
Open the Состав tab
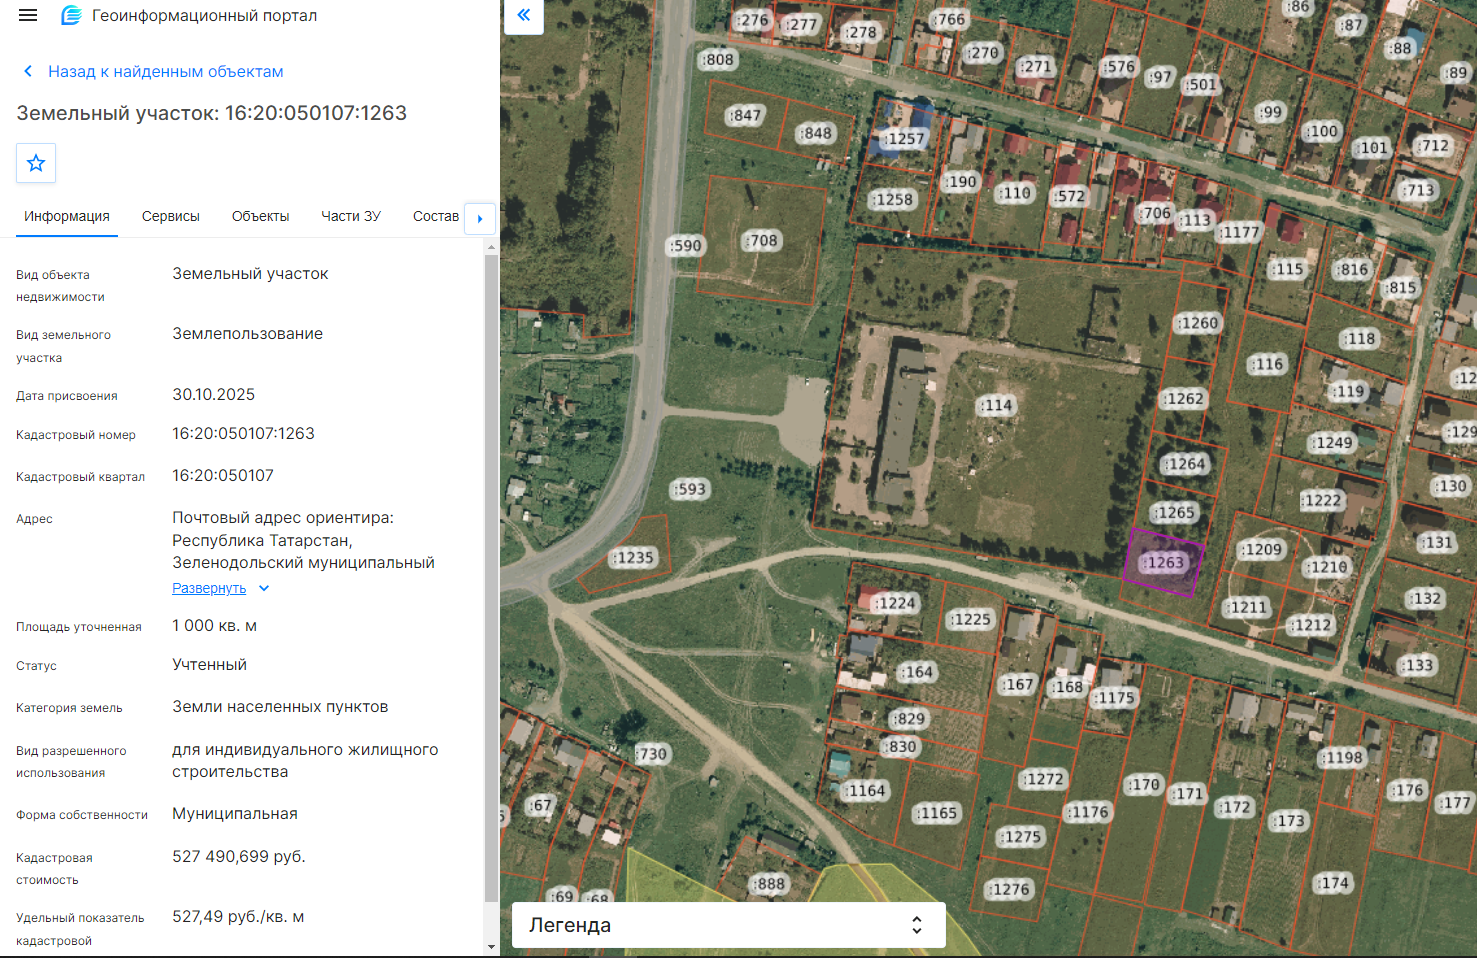click(436, 216)
